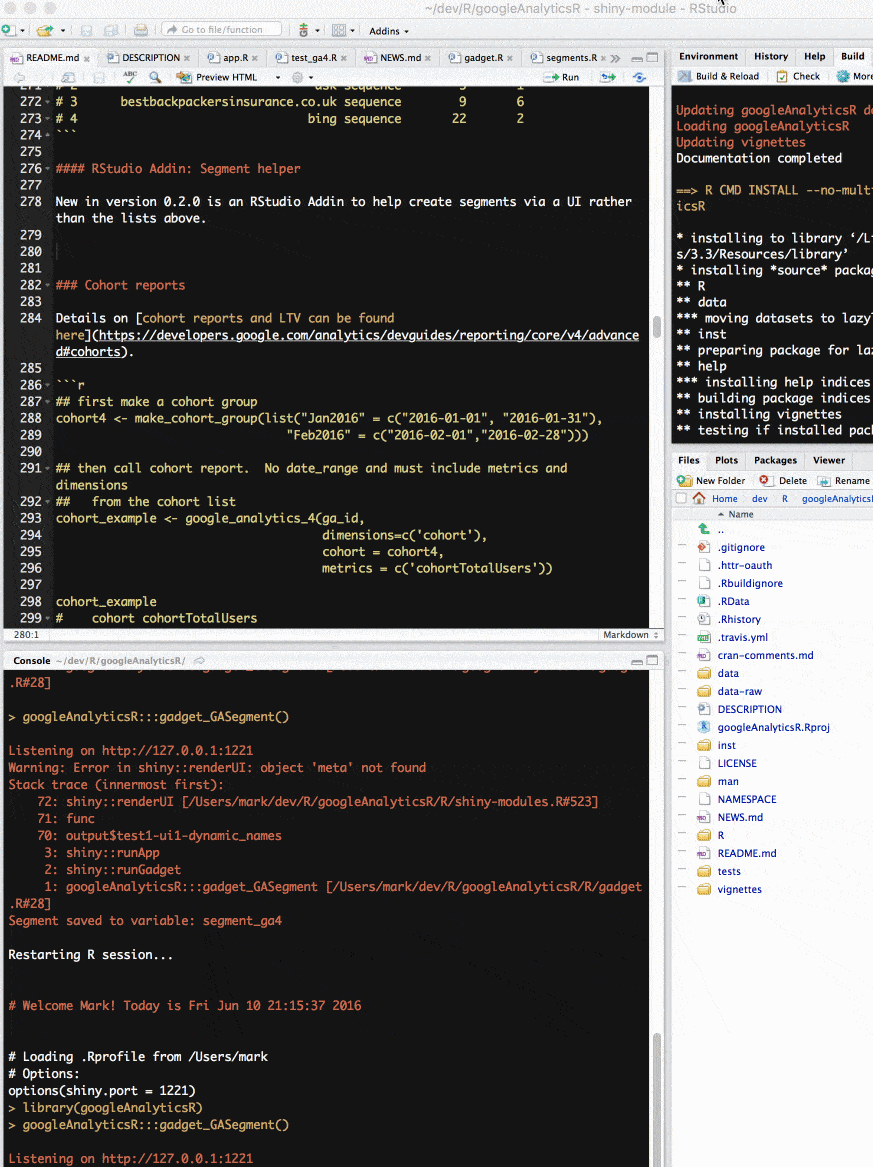
Task: Click the view current console directory arrow
Action: pyautogui.click(x=199, y=660)
